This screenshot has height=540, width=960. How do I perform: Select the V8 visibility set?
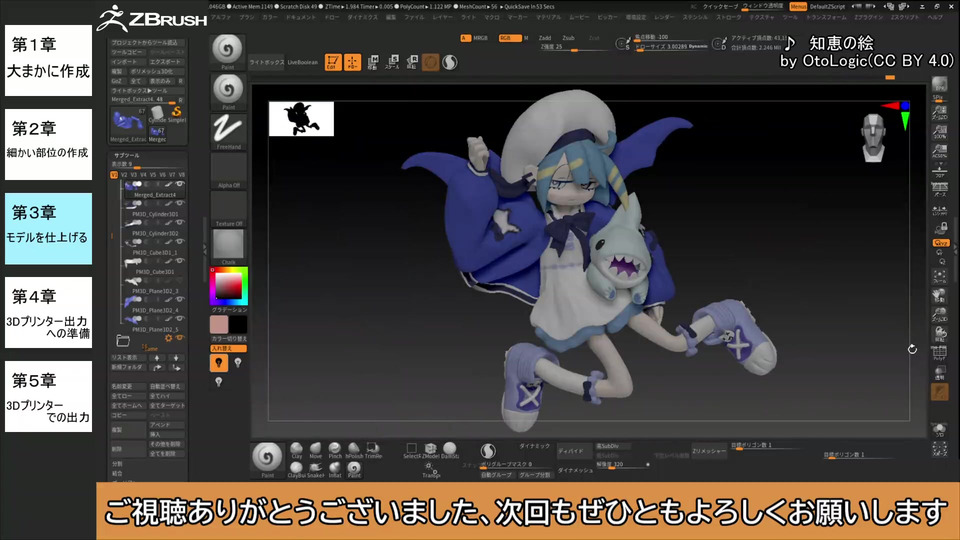[x=181, y=175]
